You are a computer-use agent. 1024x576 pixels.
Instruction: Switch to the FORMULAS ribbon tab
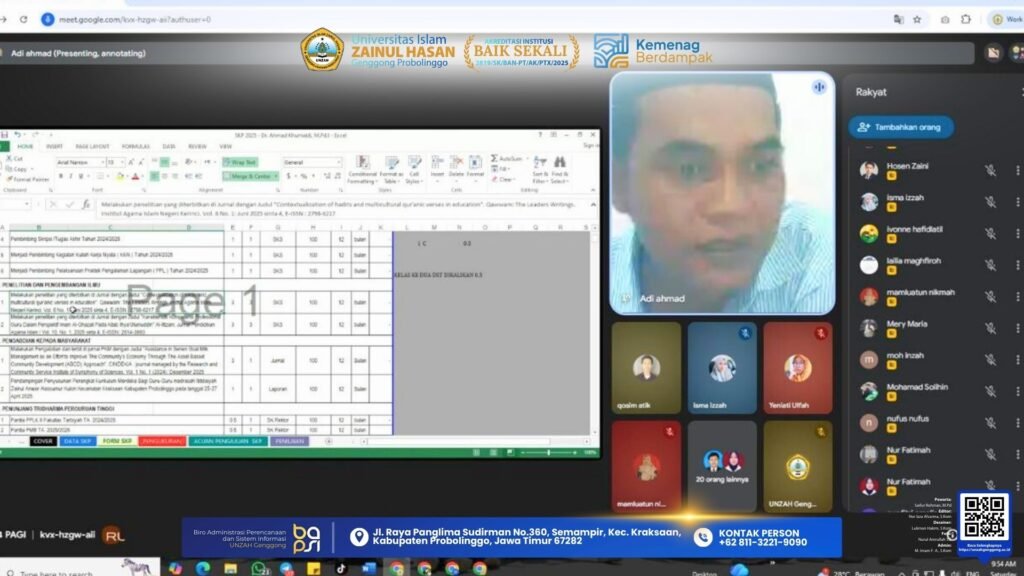coord(134,146)
